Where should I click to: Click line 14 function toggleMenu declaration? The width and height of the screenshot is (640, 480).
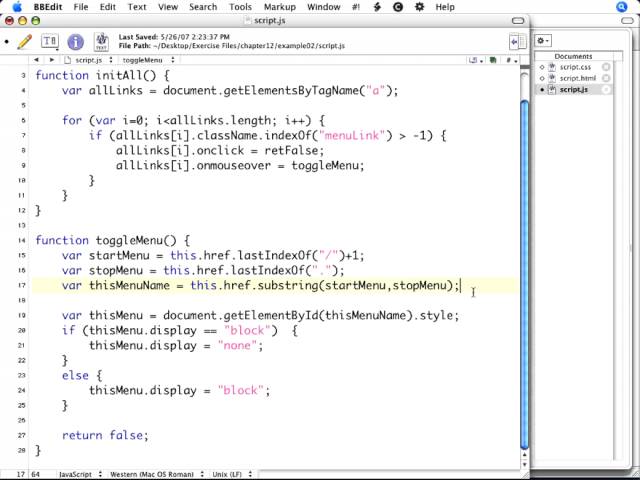tap(113, 240)
